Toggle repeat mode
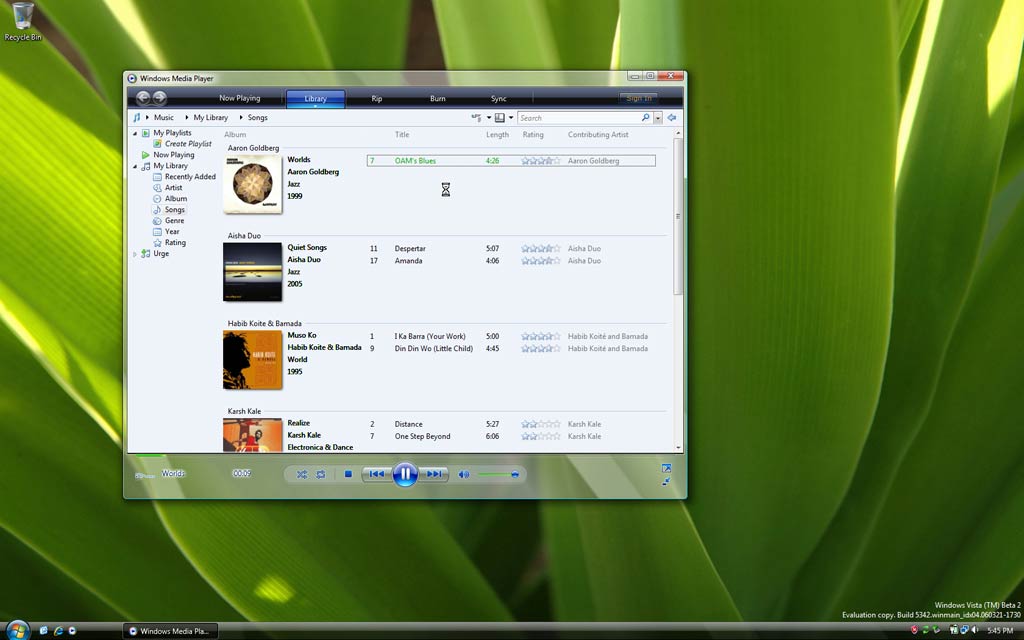This screenshot has height=640, width=1024. [x=321, y=474]
